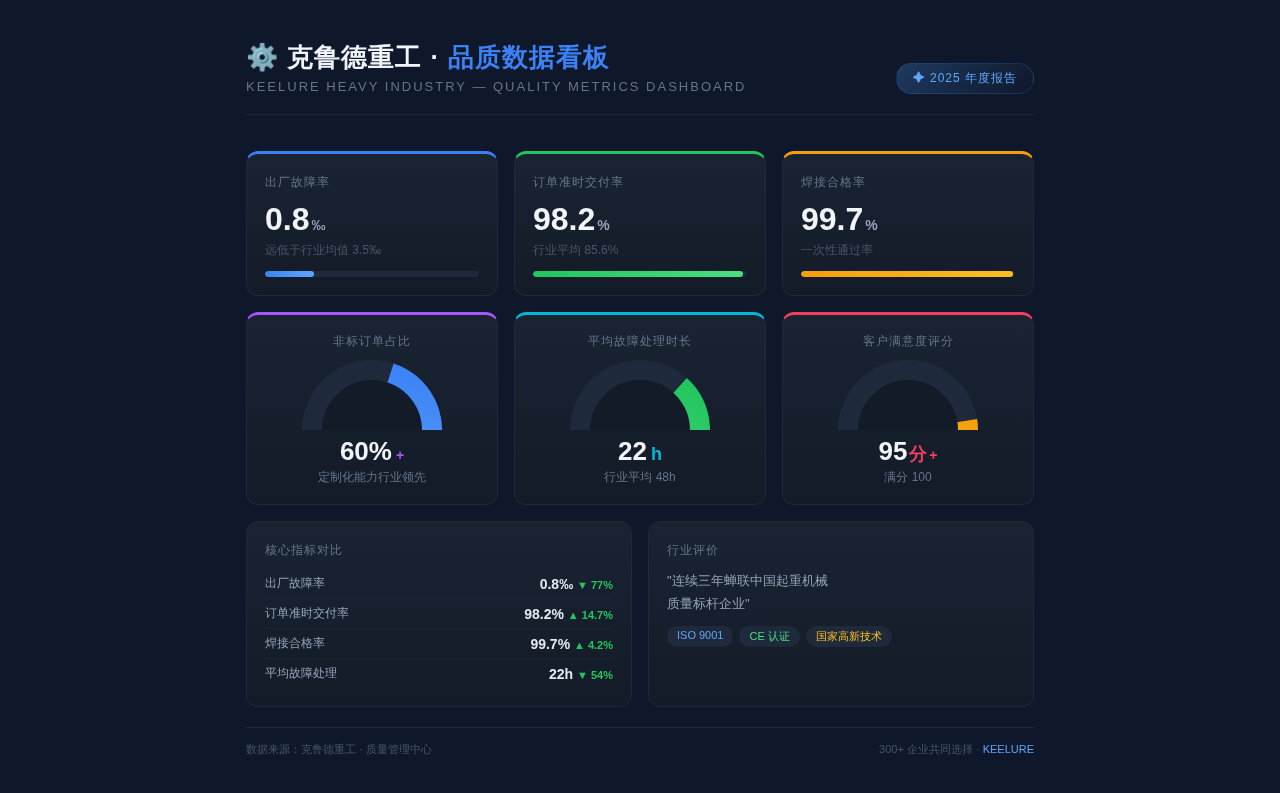The width and height of the screenshot is (1280, 793).
Task: Click the 98.2% on-time delivery value
Action: tap(571, 219)
